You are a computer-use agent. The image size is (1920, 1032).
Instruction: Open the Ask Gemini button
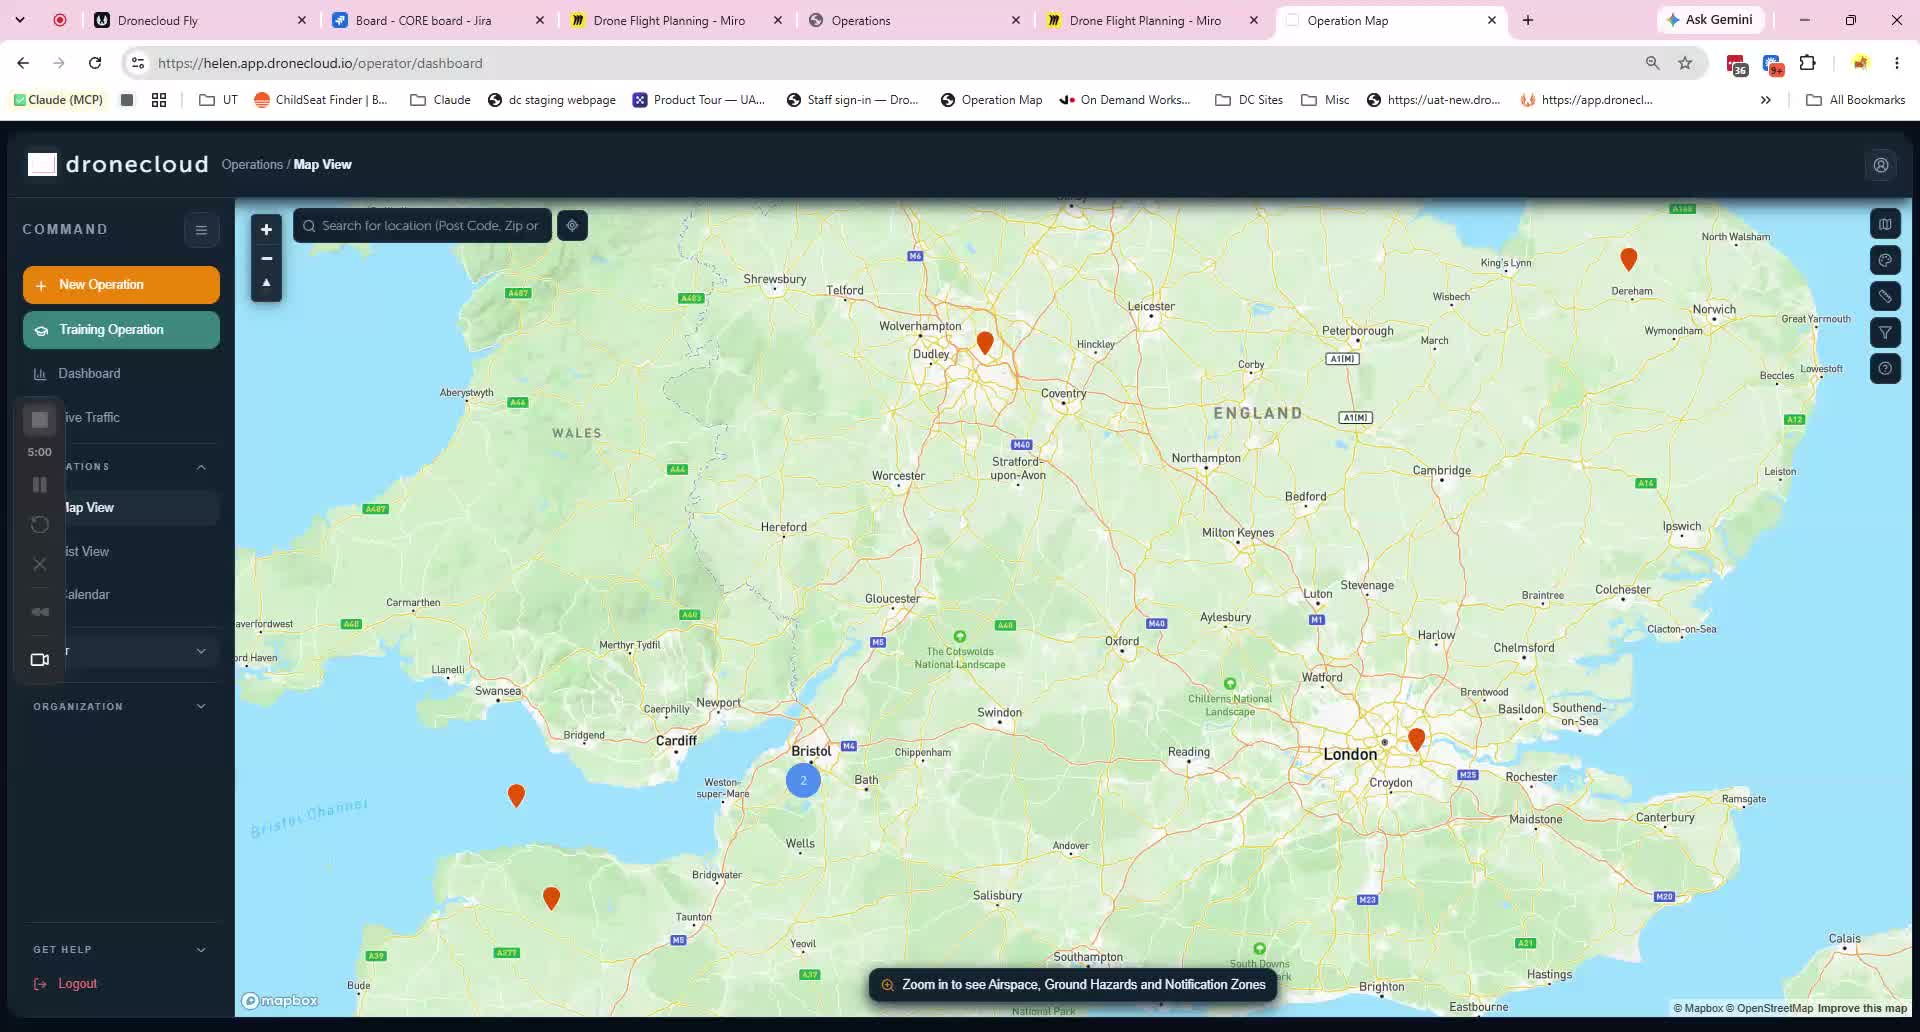[x=1709, y=20]
